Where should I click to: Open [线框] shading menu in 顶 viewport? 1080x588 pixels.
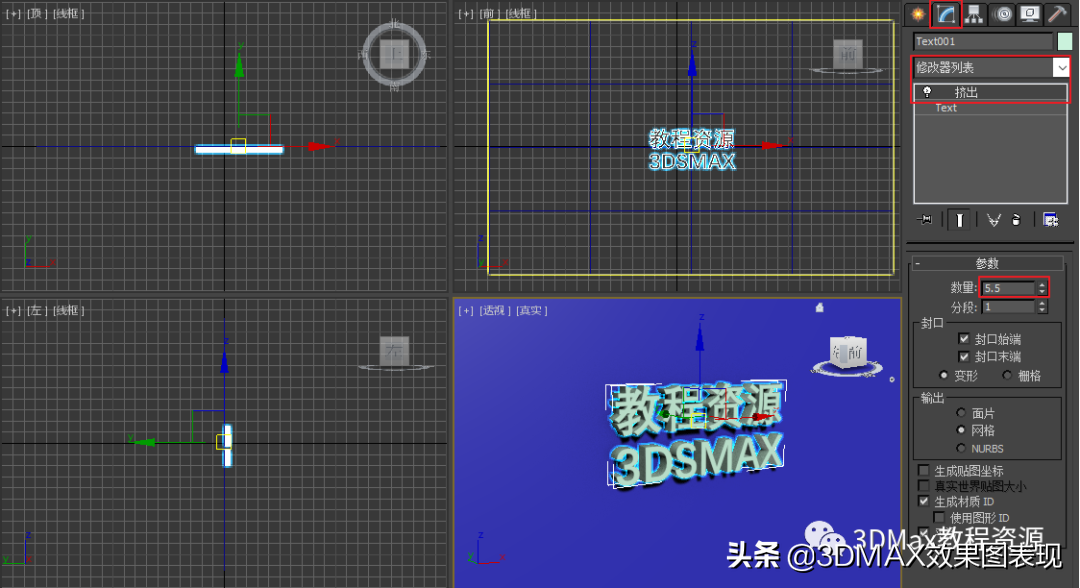click(68, 14)
